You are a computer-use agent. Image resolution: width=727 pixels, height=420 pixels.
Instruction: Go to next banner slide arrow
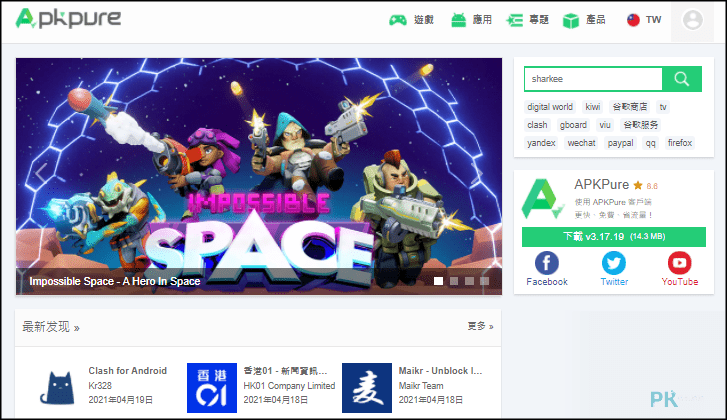(x=477, y=173)
